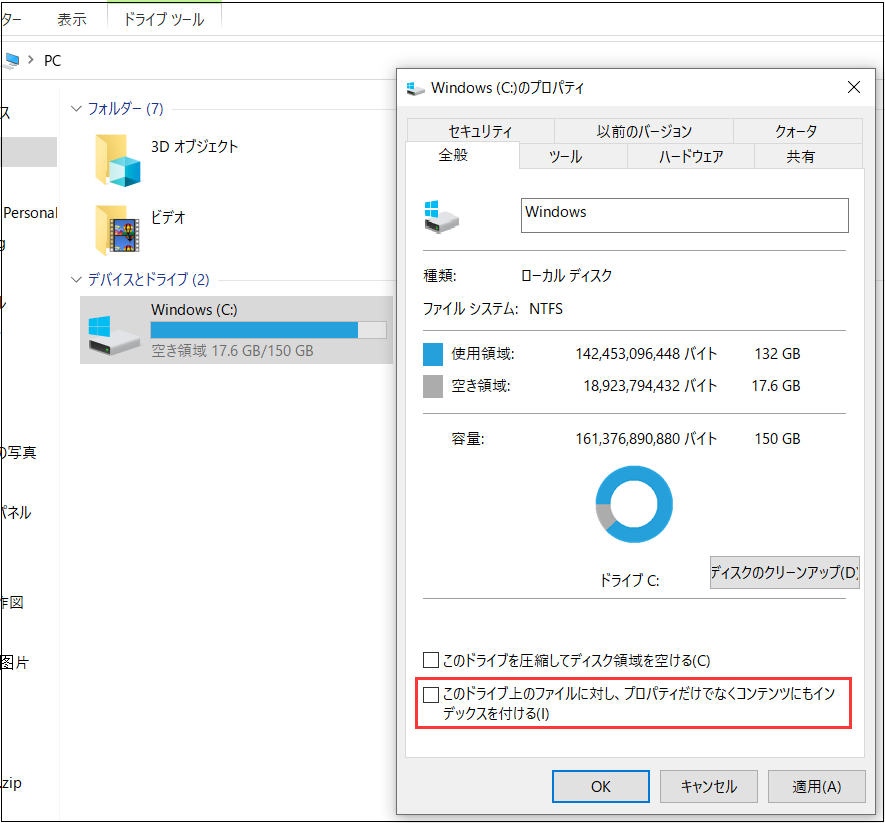Click the 空き領域 17.6 GB/150 GB text
This screenshot has height=823, width=885.
click(x=232, y=351)
